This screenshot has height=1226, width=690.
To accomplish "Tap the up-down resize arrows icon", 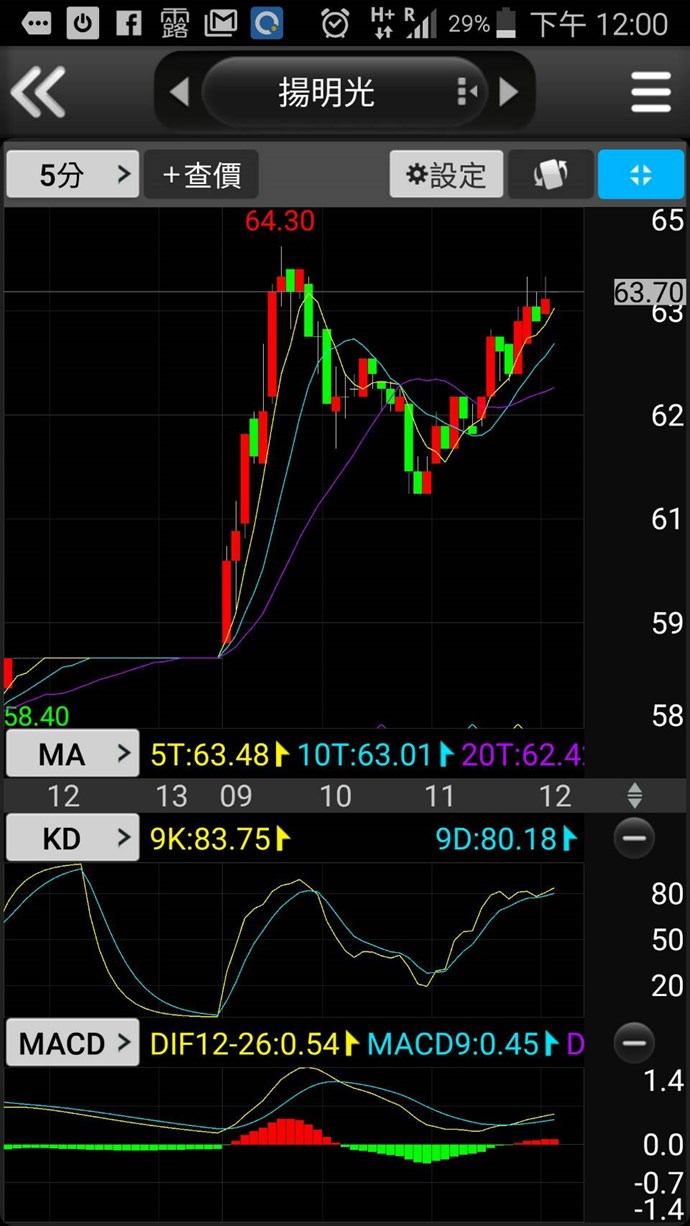I will [x=634, y=796].
